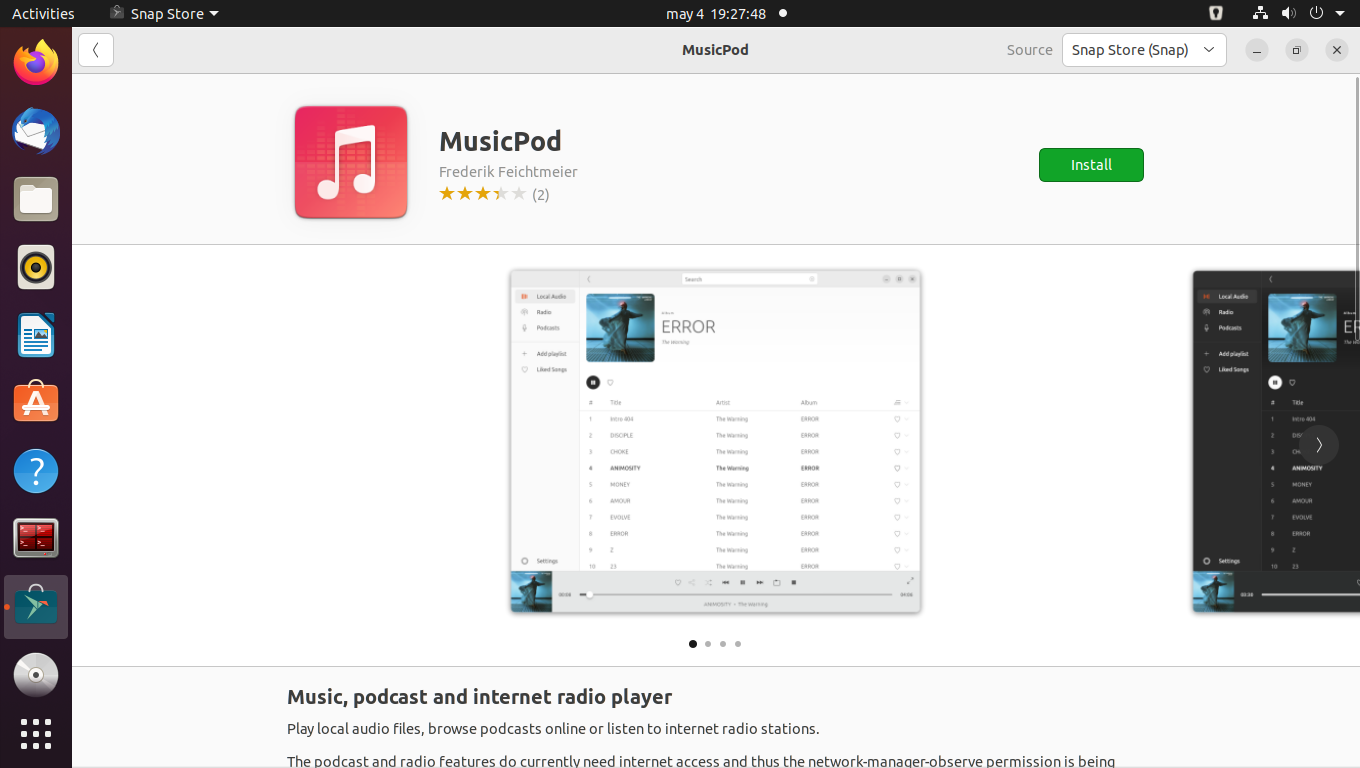Open the dark theme MusicPod screenshot
This screenshot has height=768, width=1360.
pyautogui.click(x=1276, y=441)
